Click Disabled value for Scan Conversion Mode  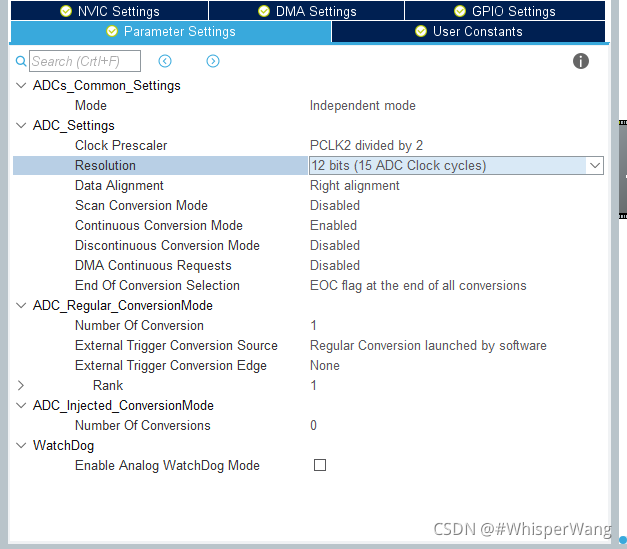[335, 205]
